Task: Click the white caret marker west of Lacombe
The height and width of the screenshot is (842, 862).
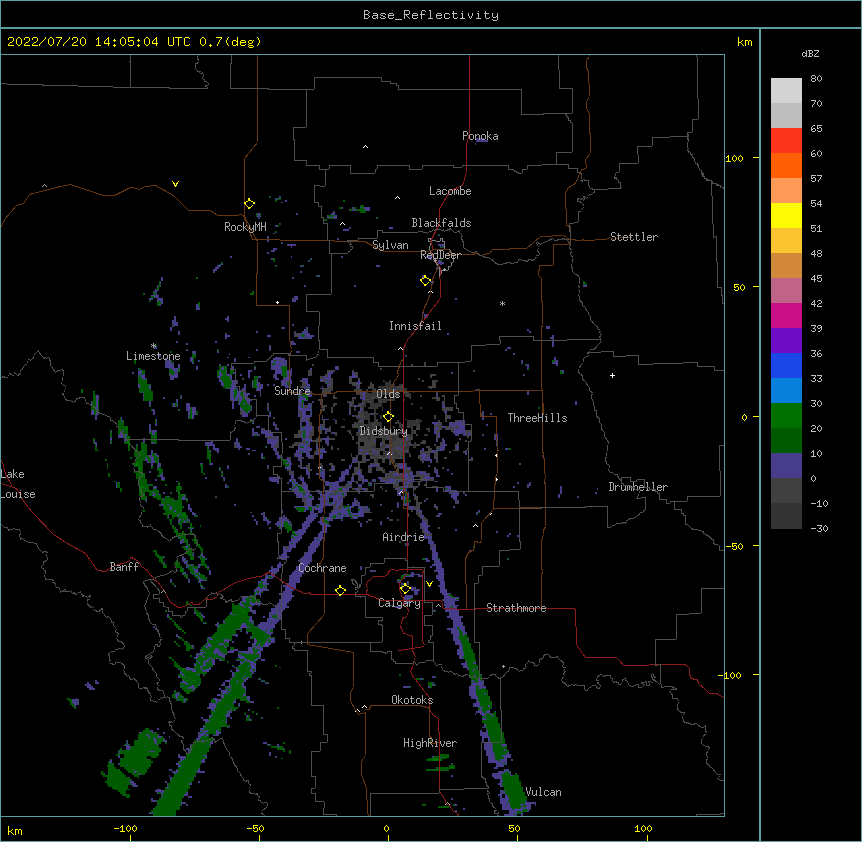Action: click(397, 198)
